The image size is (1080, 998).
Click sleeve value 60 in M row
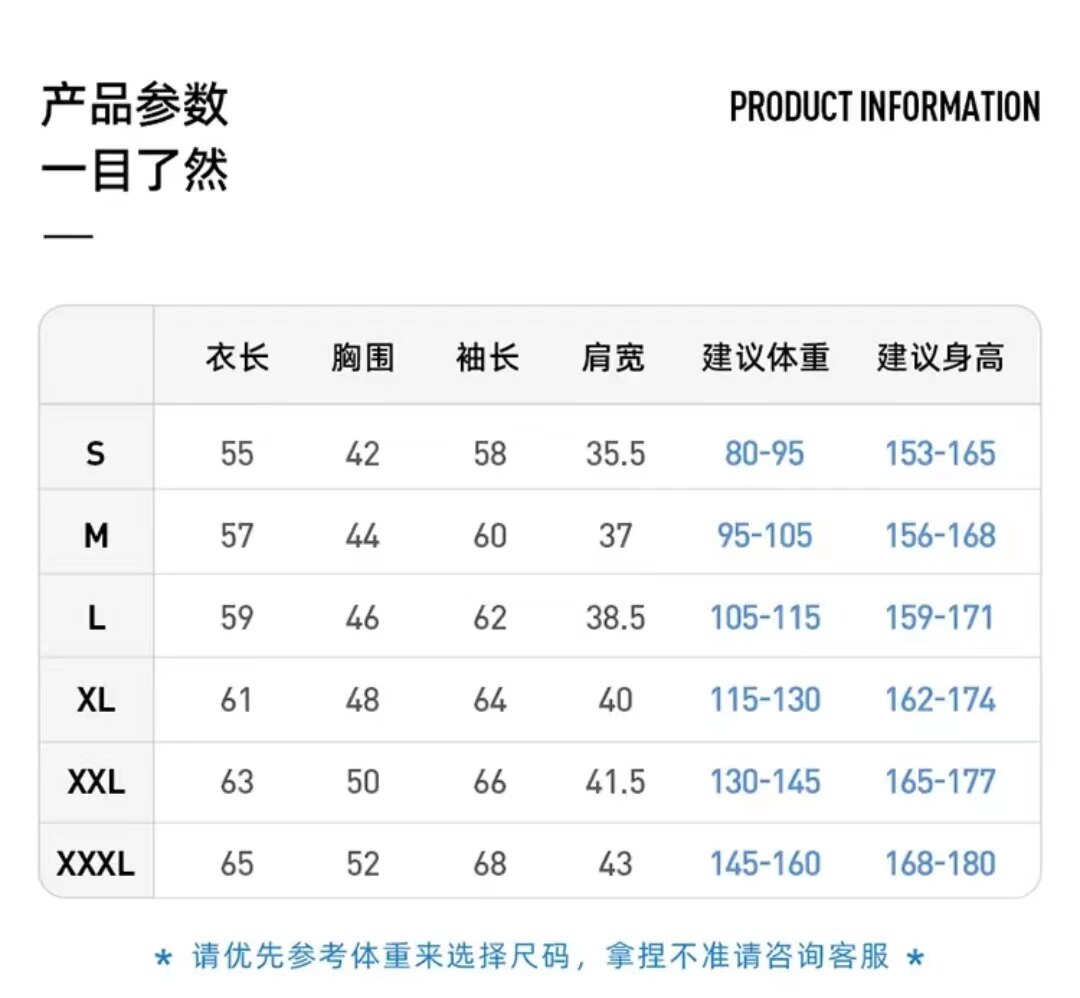490,536
